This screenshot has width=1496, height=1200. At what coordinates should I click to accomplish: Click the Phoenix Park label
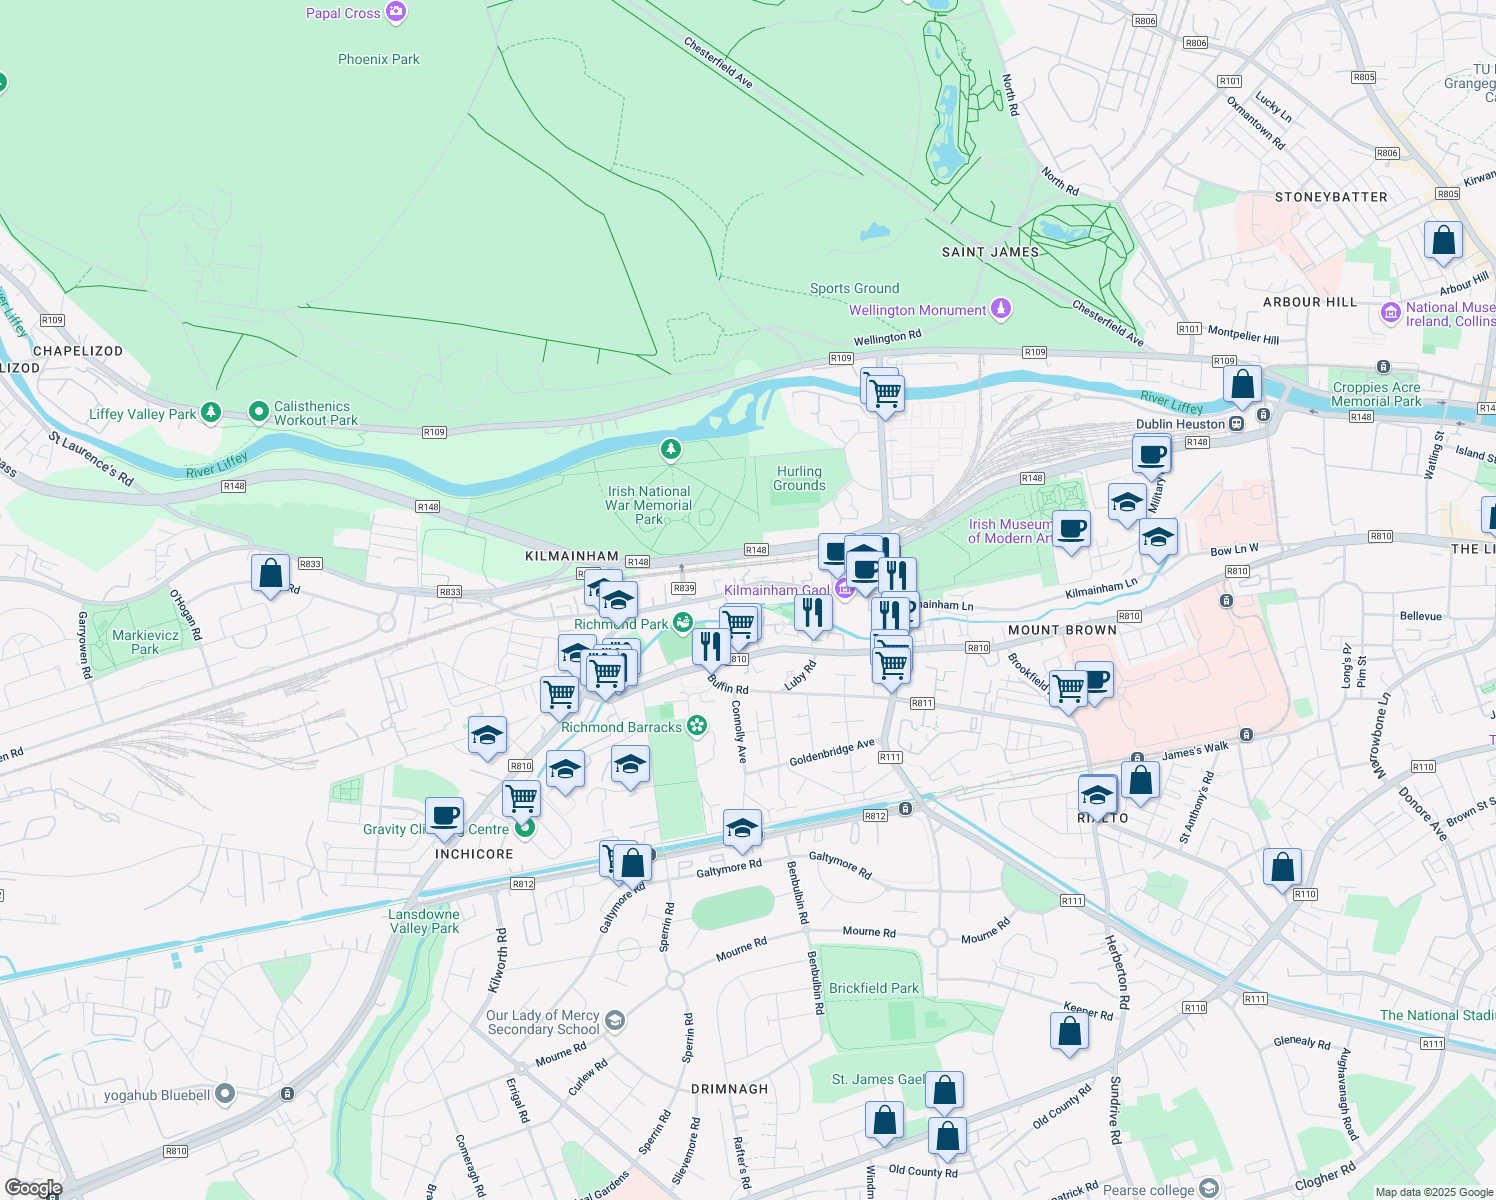coord(379,59)
